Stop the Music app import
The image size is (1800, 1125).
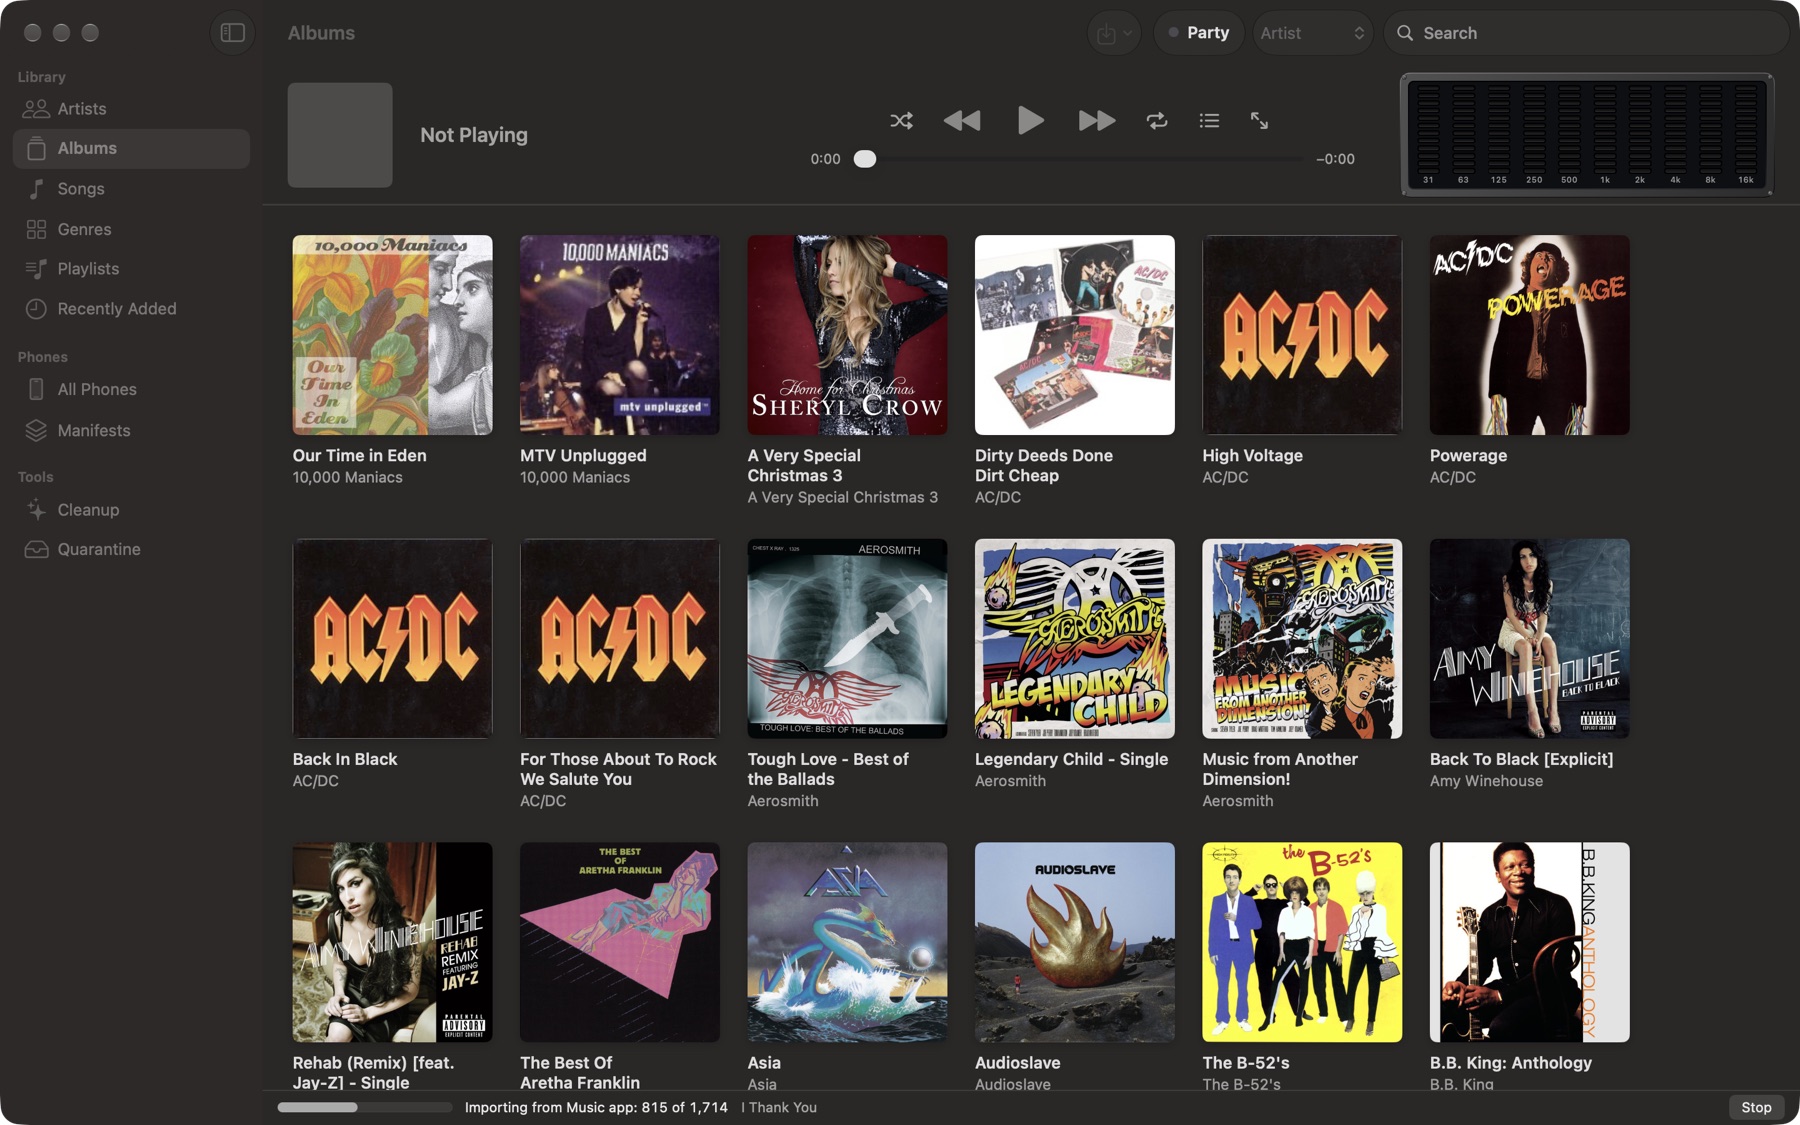1756,1107
